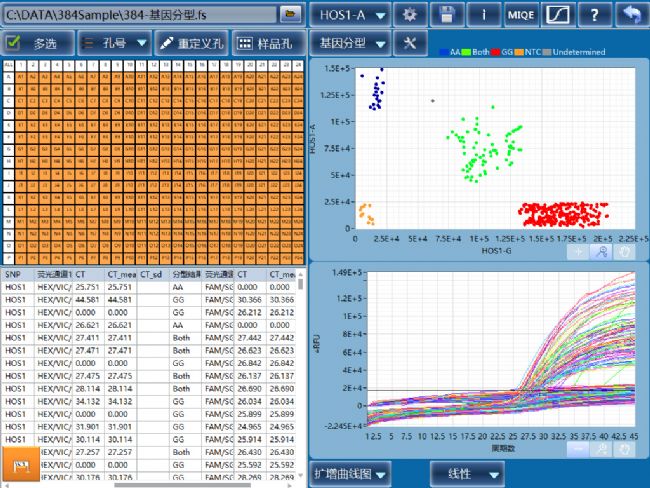Open the wrench and screwdriver tools icon

[x=408, y=44]
